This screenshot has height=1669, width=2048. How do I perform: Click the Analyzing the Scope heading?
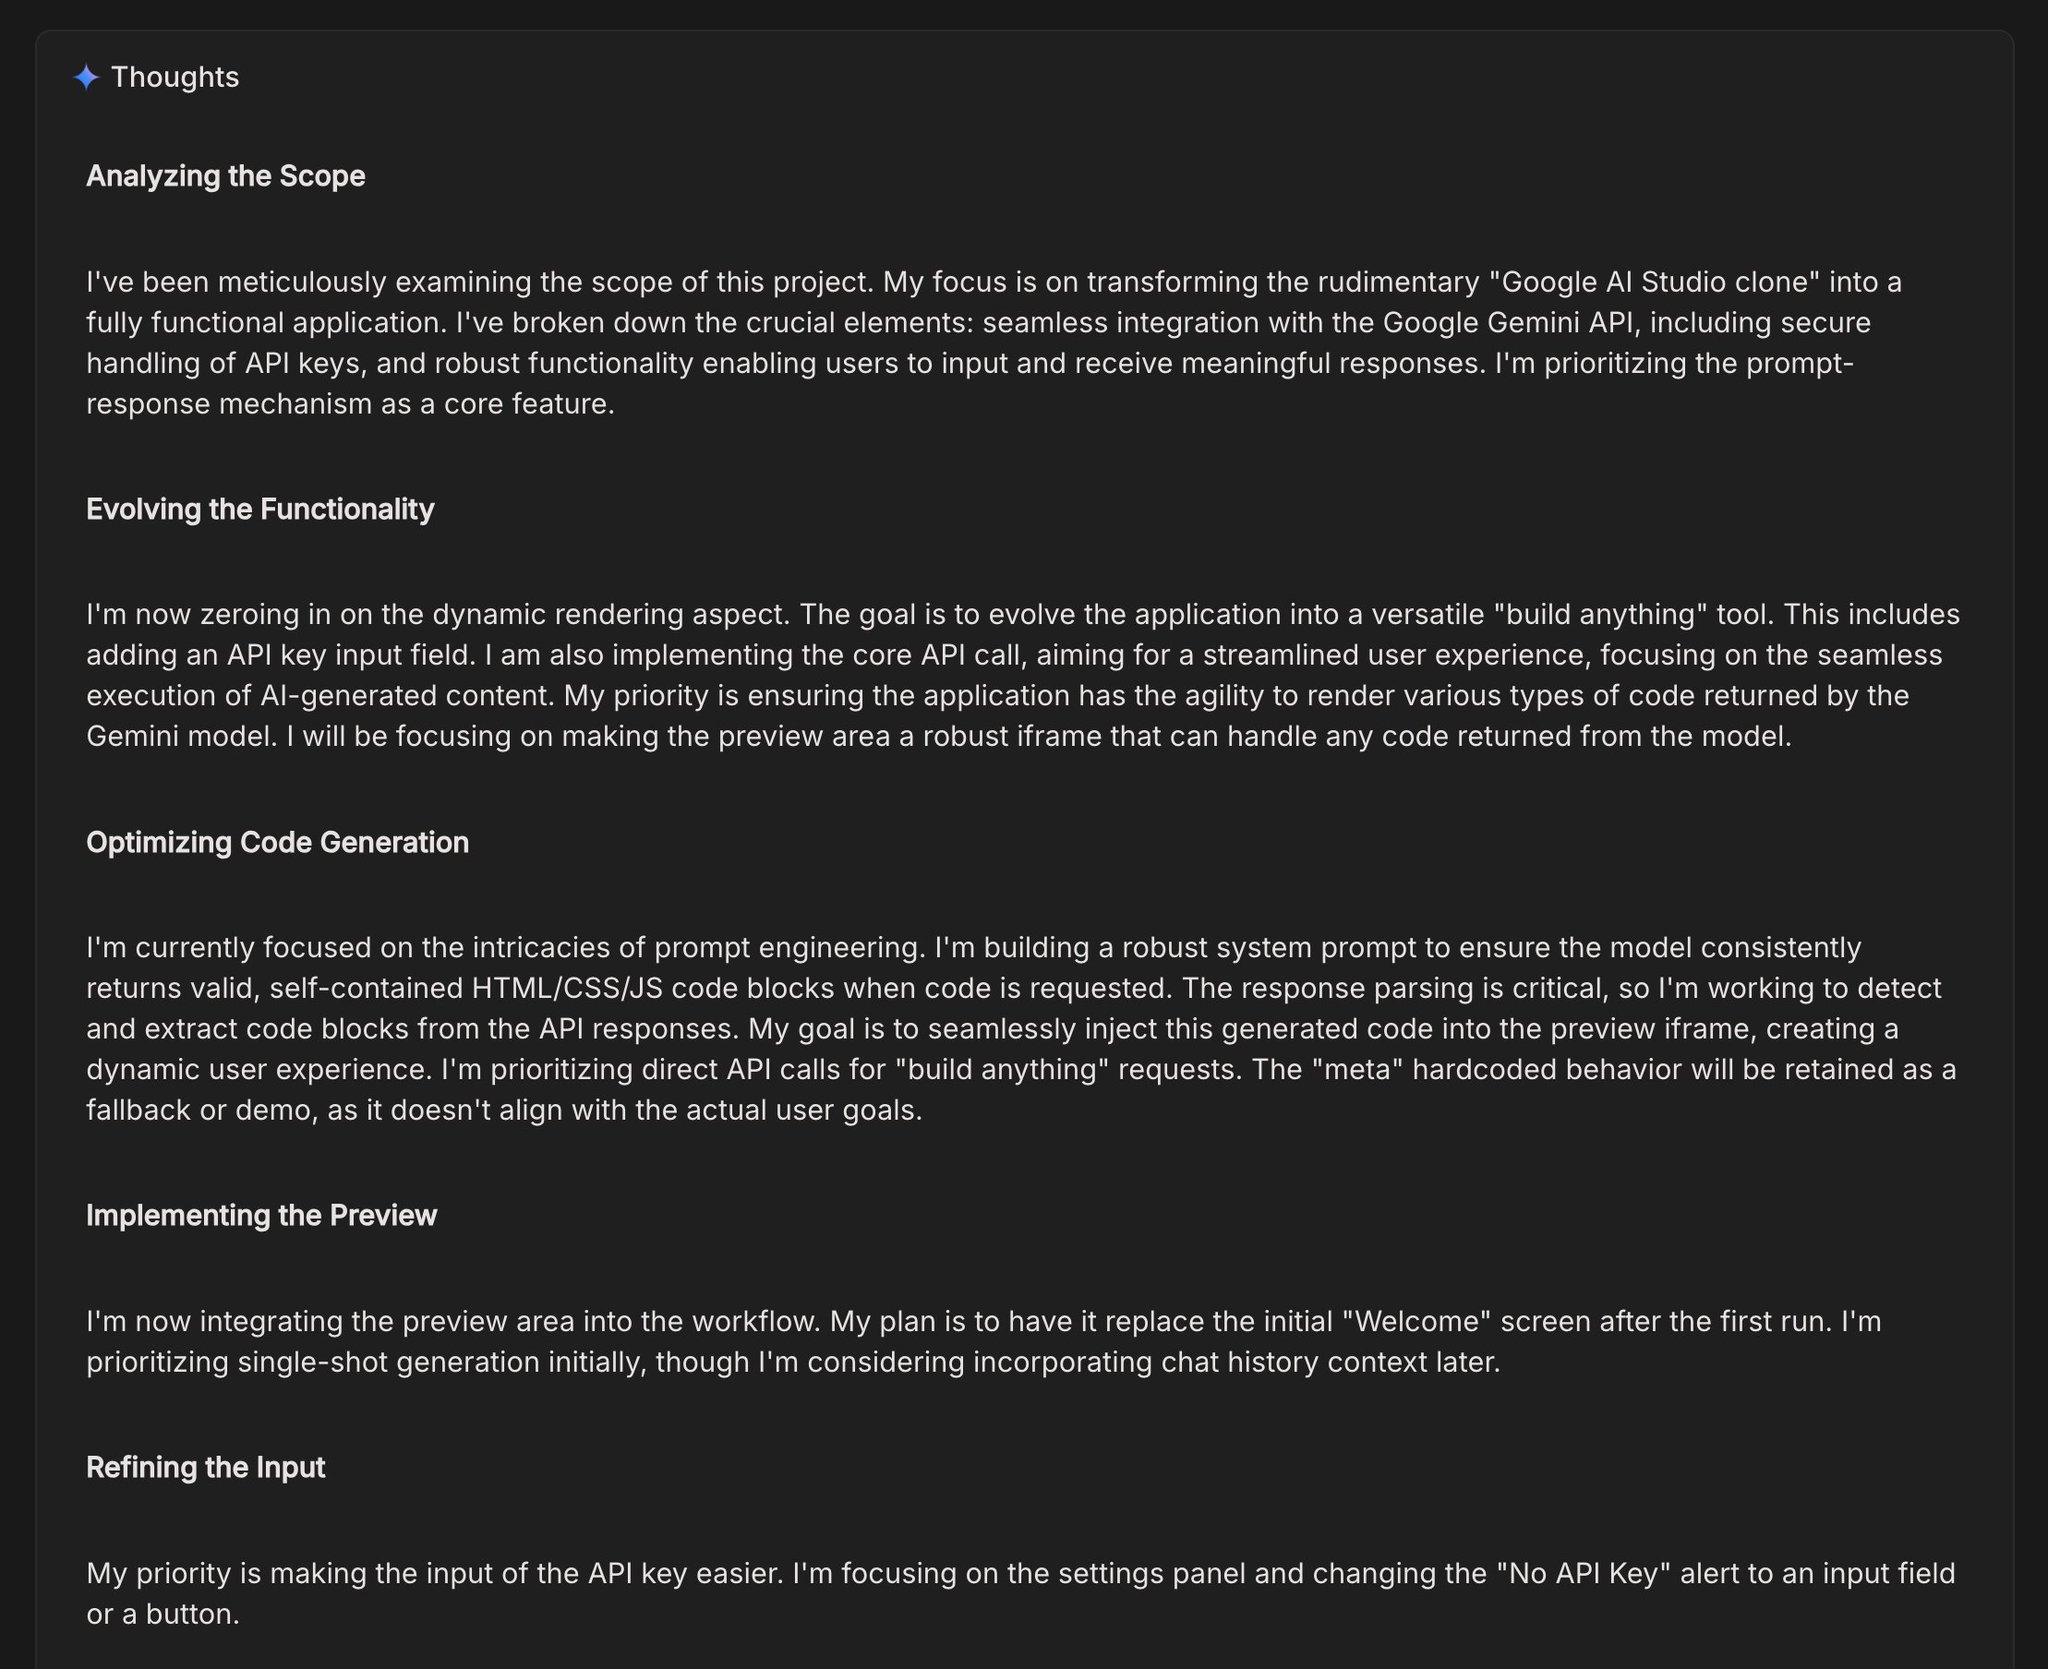pyautogui.click(x=226, y=176)
